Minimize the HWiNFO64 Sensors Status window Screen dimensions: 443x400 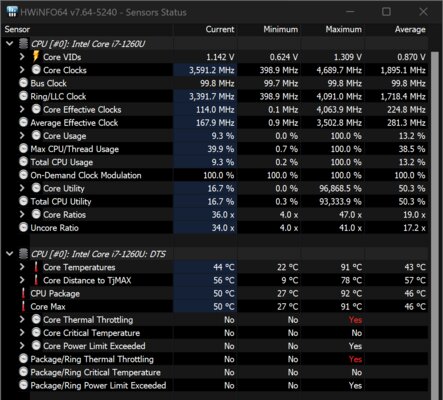[x=350, y=12]
